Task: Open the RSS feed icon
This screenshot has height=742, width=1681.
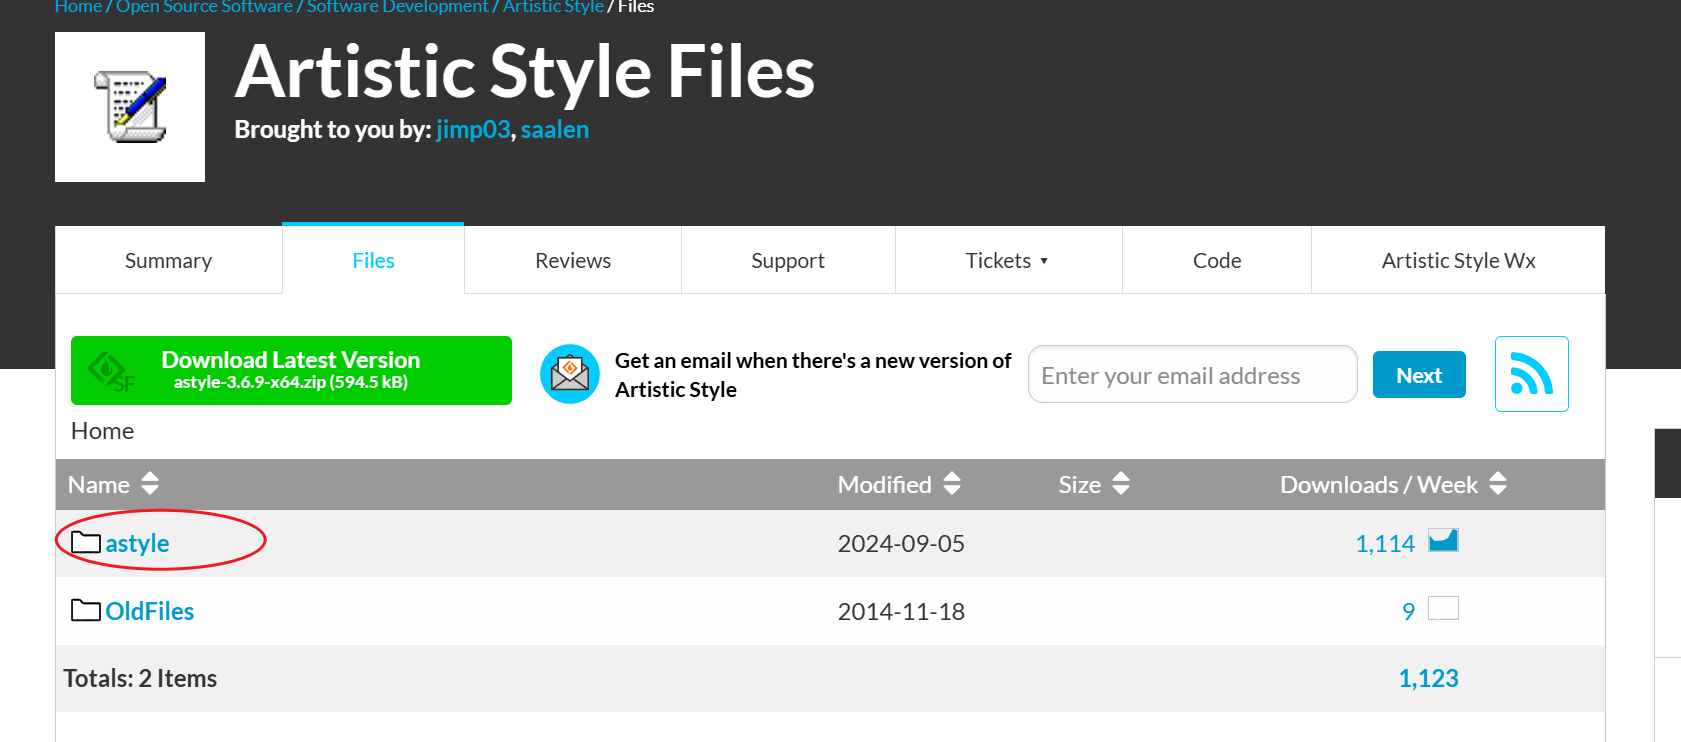Action: pyautogui.click(x=1531, y=374)
